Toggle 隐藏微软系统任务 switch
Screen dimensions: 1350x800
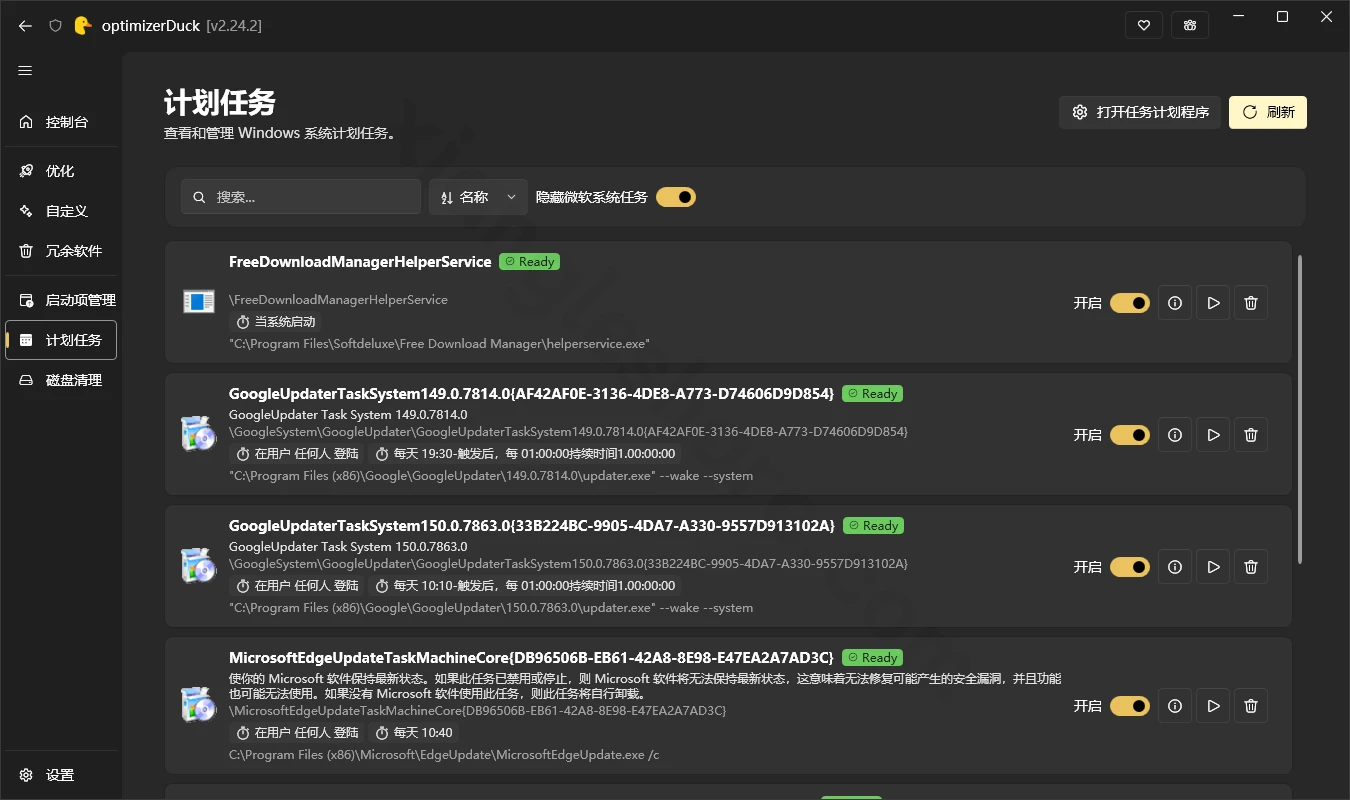[x=676, y=197]
